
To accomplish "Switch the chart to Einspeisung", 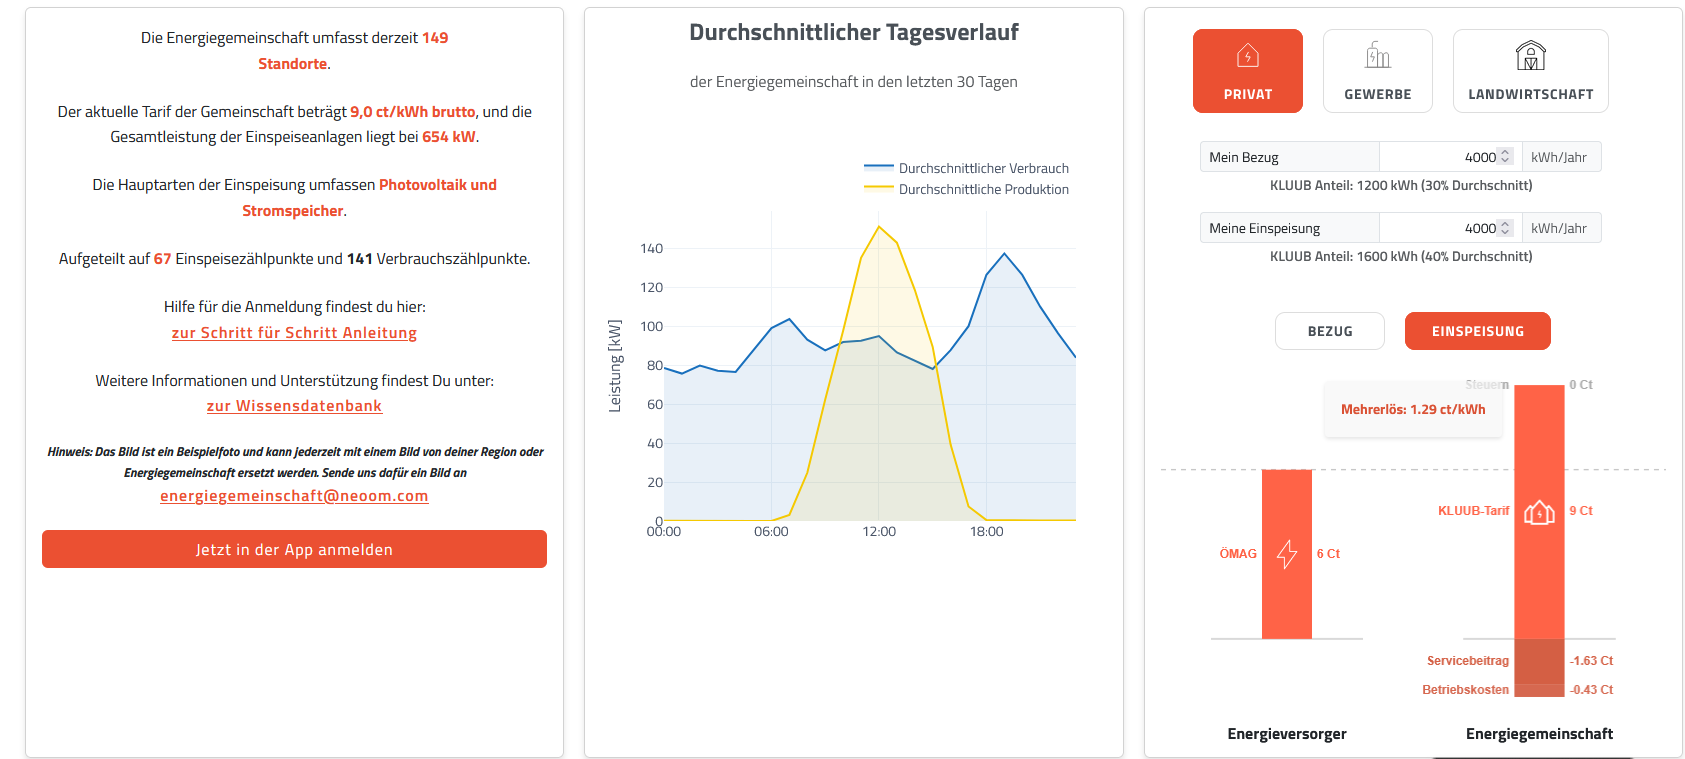I will click(x=1477, y=331).
